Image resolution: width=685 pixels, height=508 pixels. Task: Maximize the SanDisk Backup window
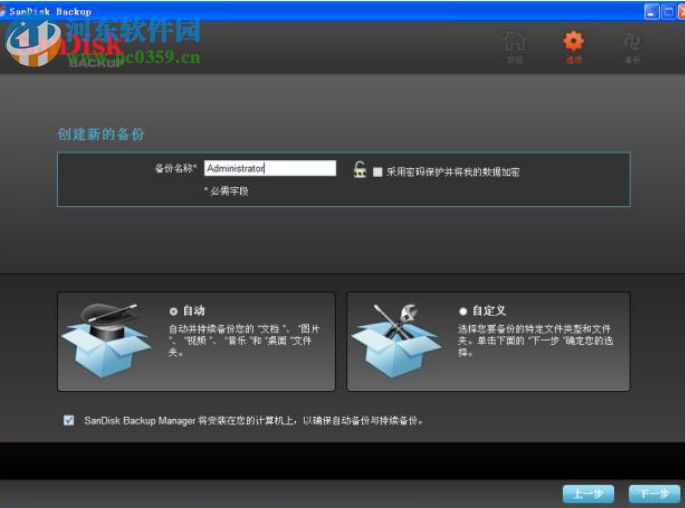[x=668, y=12]
